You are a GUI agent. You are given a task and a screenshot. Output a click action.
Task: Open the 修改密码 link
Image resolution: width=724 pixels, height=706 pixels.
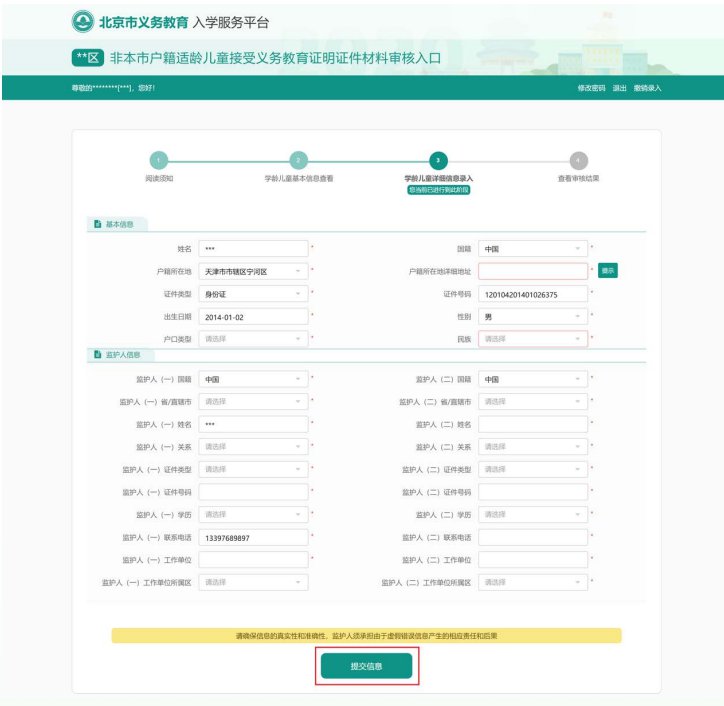[x=591, y=88]
